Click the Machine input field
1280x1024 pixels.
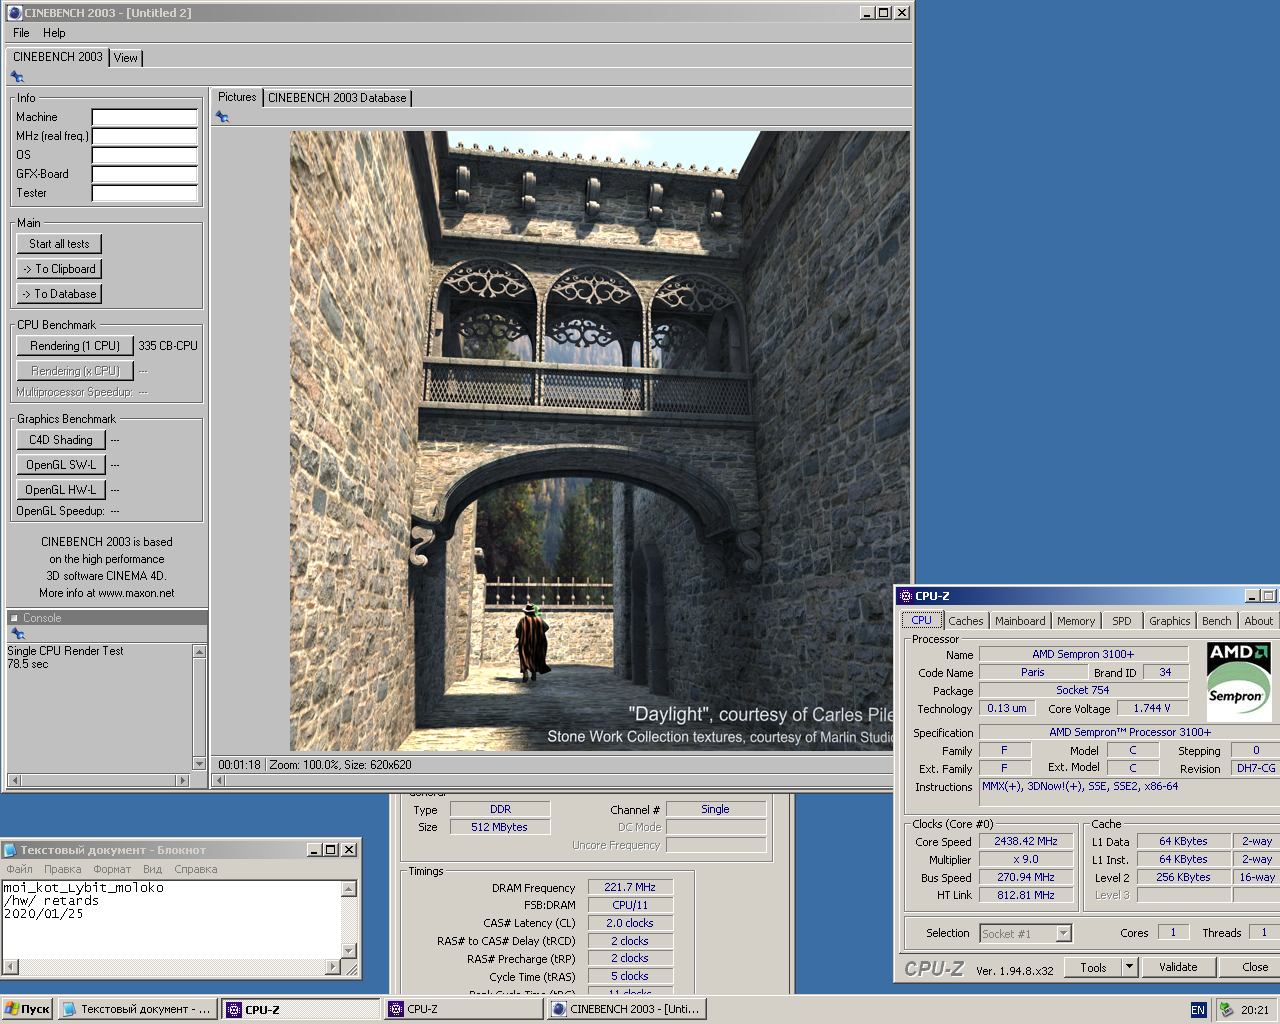point(145,117)
